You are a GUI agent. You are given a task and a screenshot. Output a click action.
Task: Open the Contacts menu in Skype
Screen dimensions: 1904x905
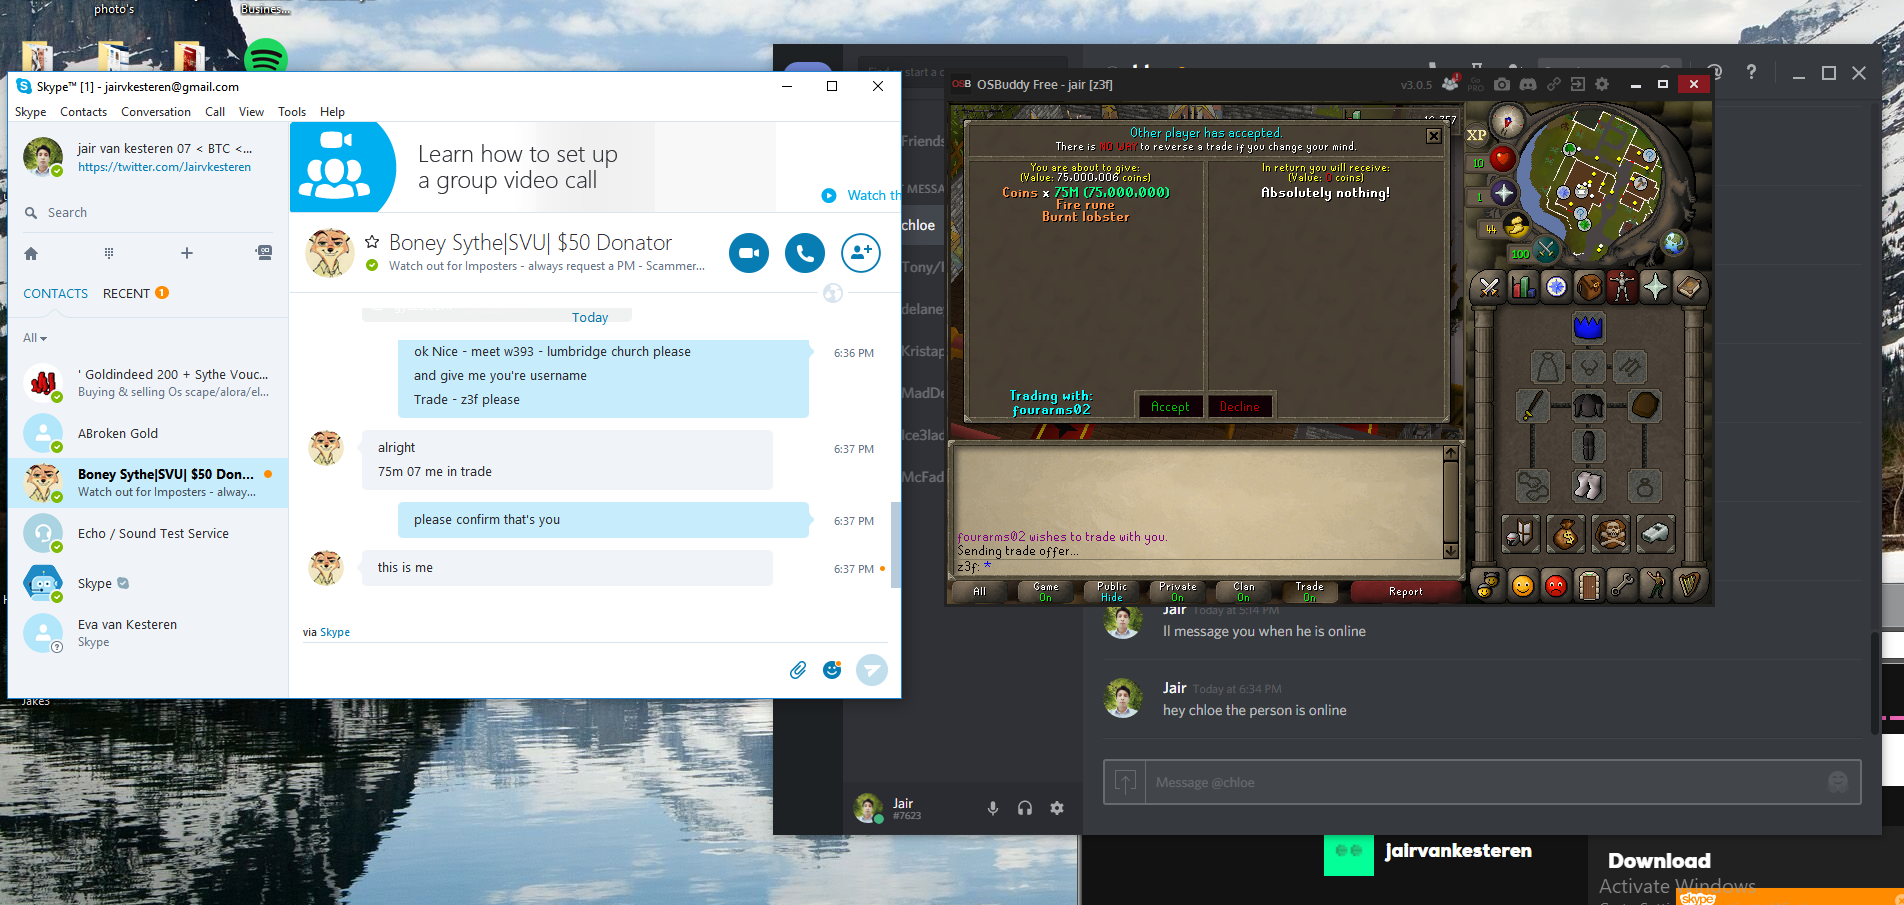click(x=83, y=112)
